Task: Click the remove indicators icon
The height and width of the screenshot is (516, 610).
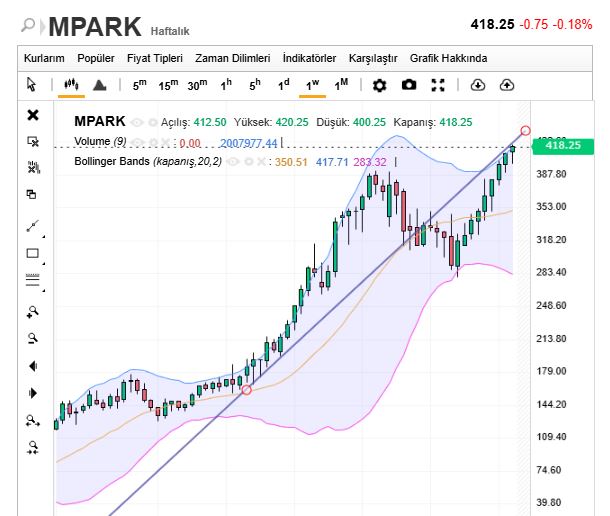Action: click(33, 168)
